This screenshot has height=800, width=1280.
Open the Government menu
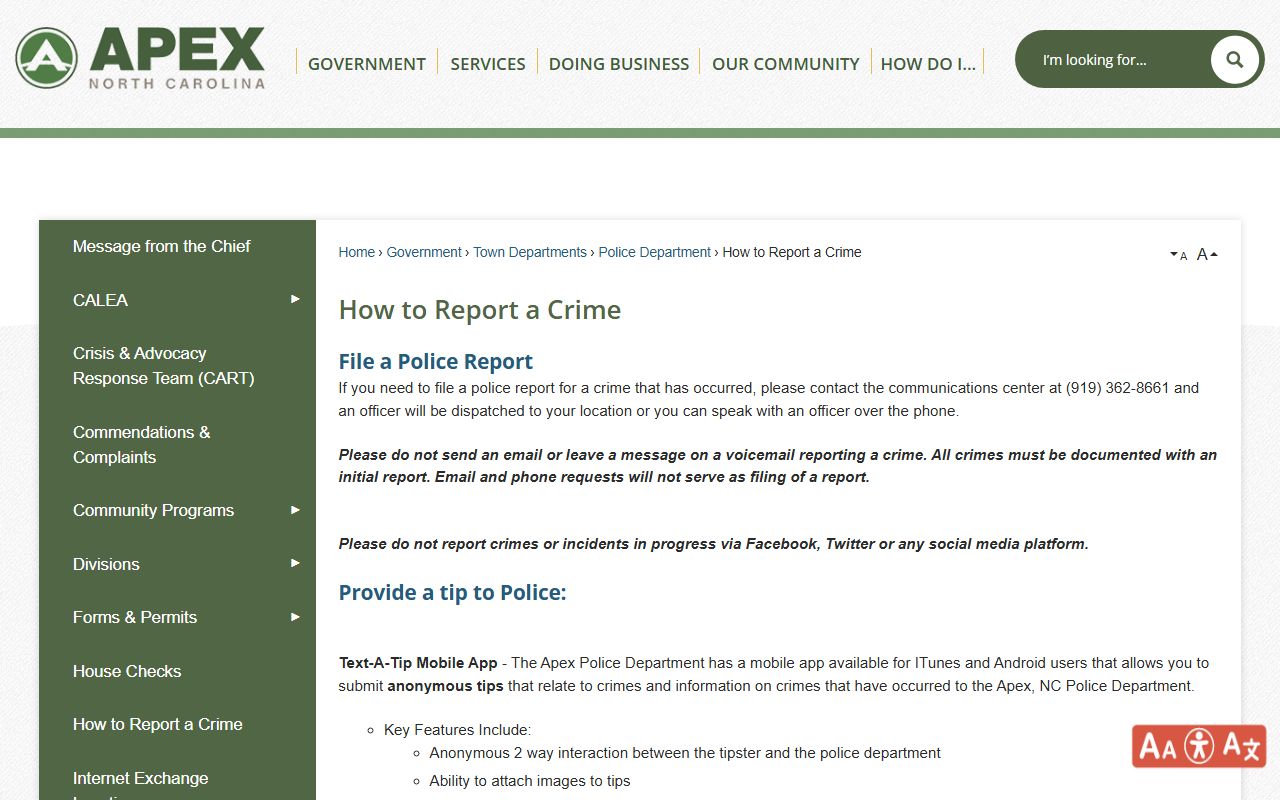point(367,63)
